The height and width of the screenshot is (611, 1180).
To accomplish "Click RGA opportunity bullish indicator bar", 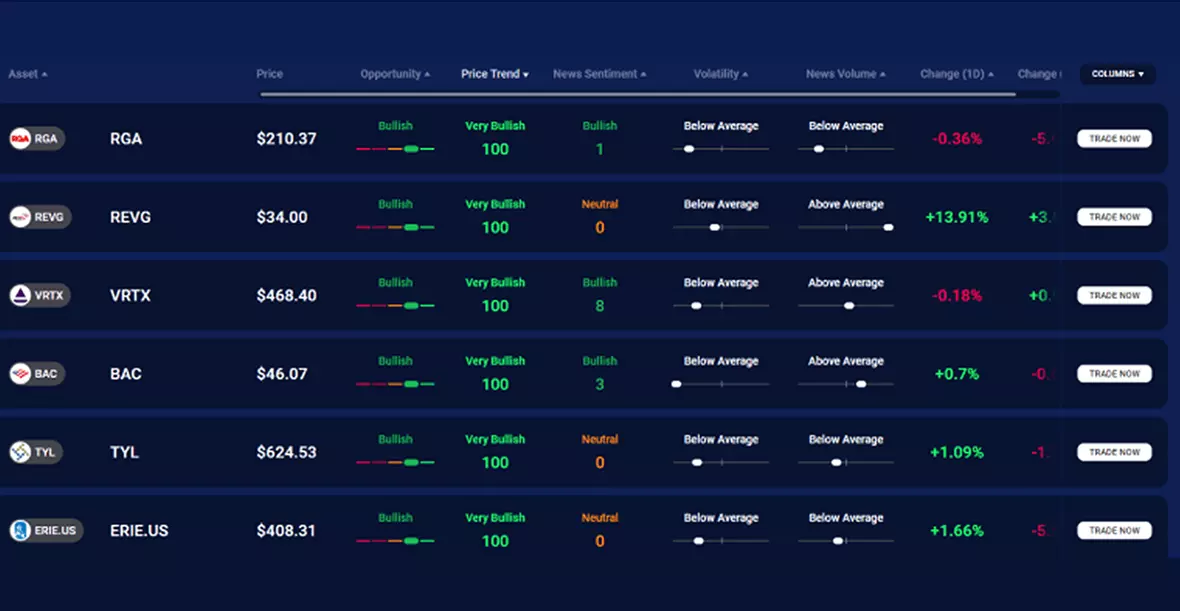I will click(x=395, y=149).
